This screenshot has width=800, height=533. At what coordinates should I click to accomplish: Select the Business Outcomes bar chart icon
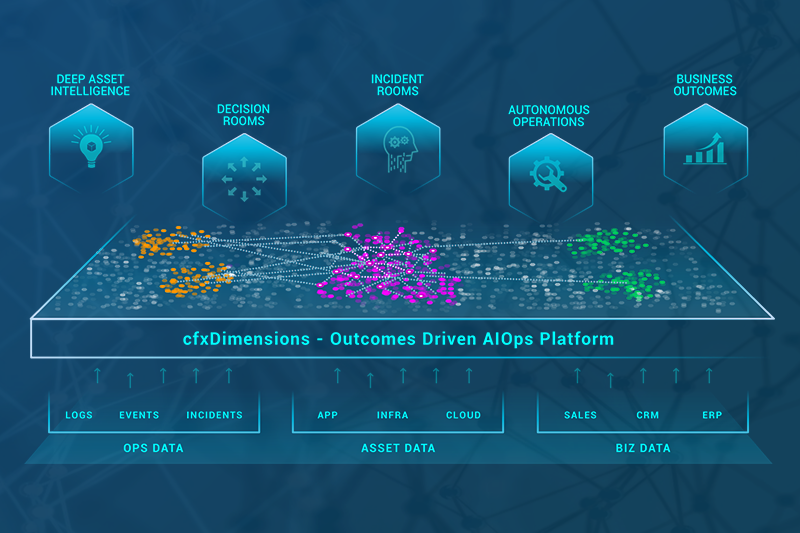point(705,146)
